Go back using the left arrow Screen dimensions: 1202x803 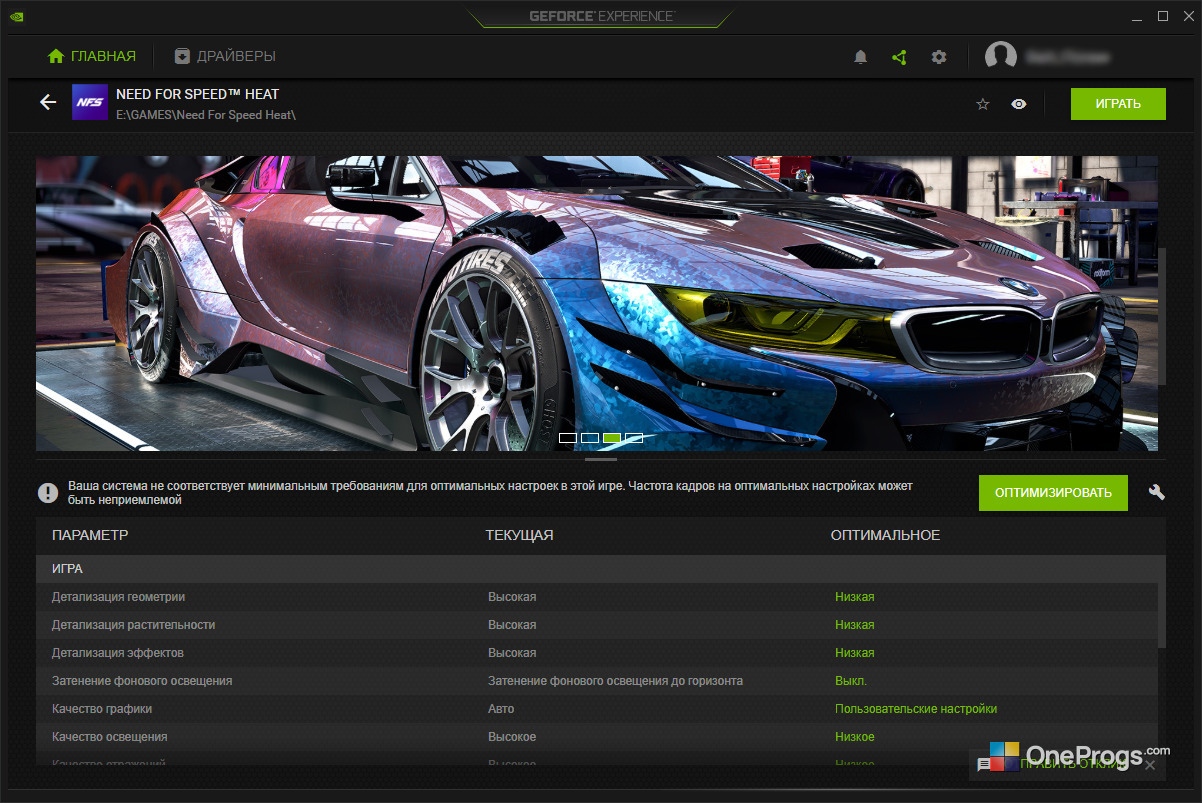coord(48,102)
